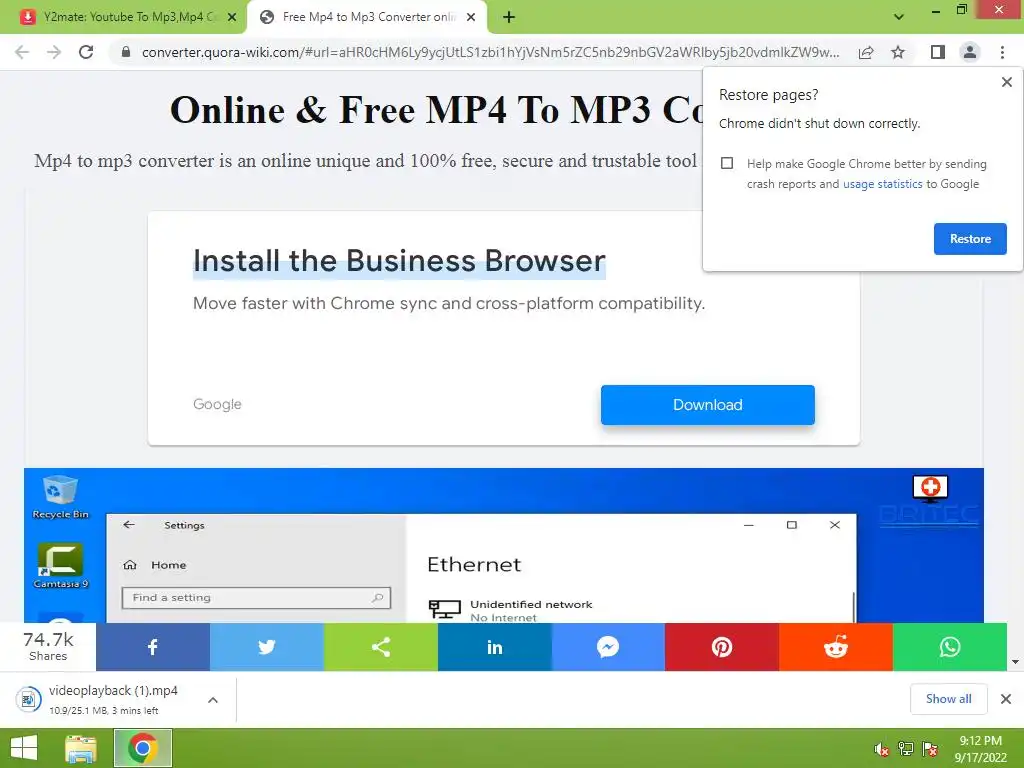Share via Facebook Messenger

coord(608,647)
